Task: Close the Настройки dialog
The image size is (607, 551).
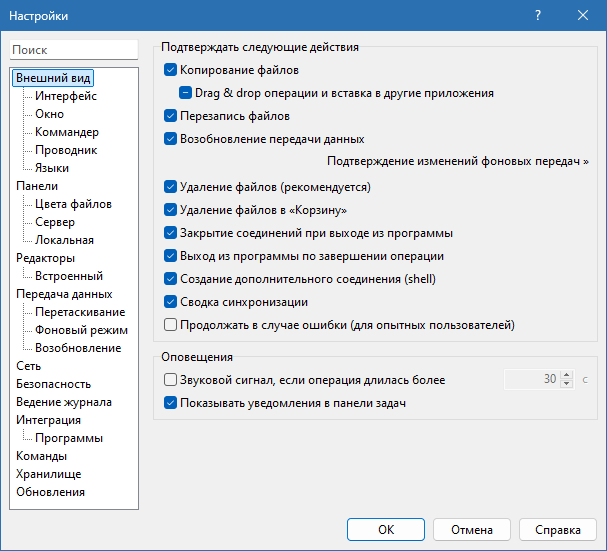Action: (x=583, y=15)
